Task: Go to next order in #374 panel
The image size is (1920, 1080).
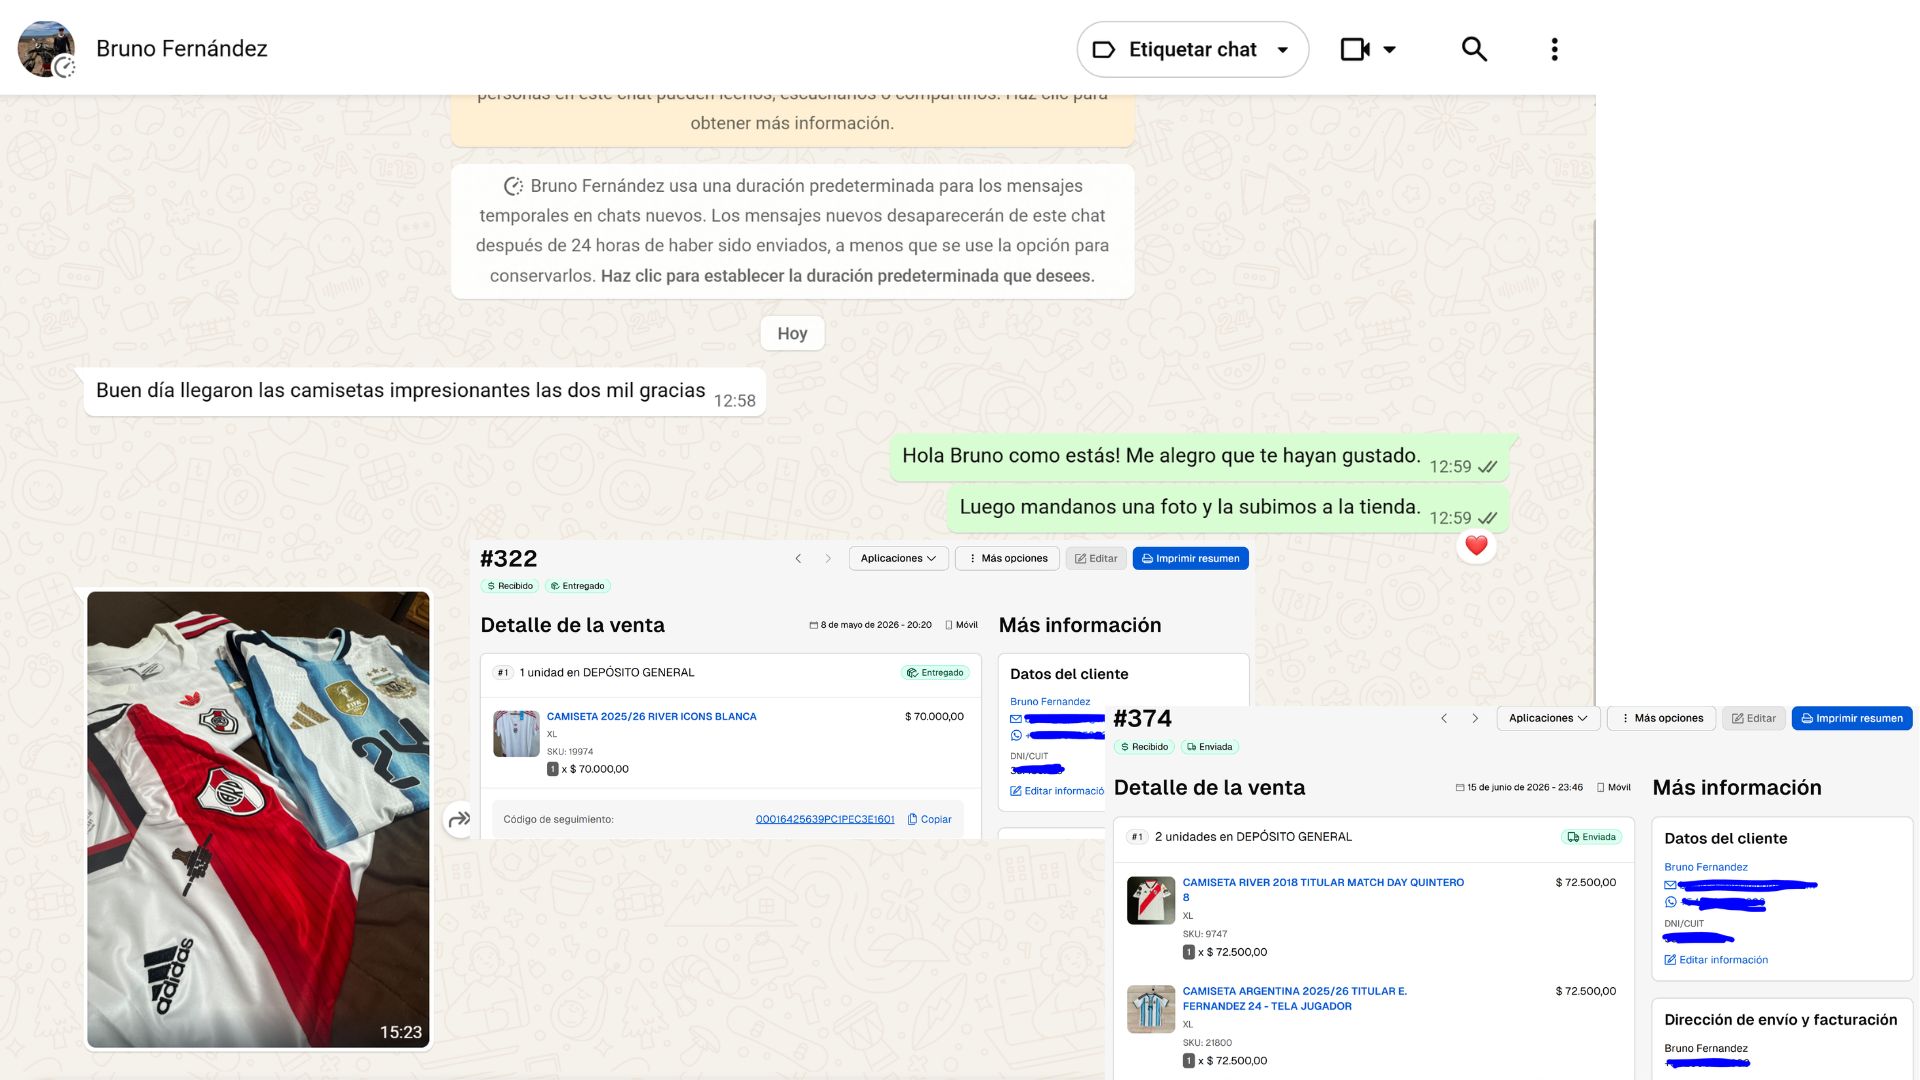Action: click(1475, 718)
